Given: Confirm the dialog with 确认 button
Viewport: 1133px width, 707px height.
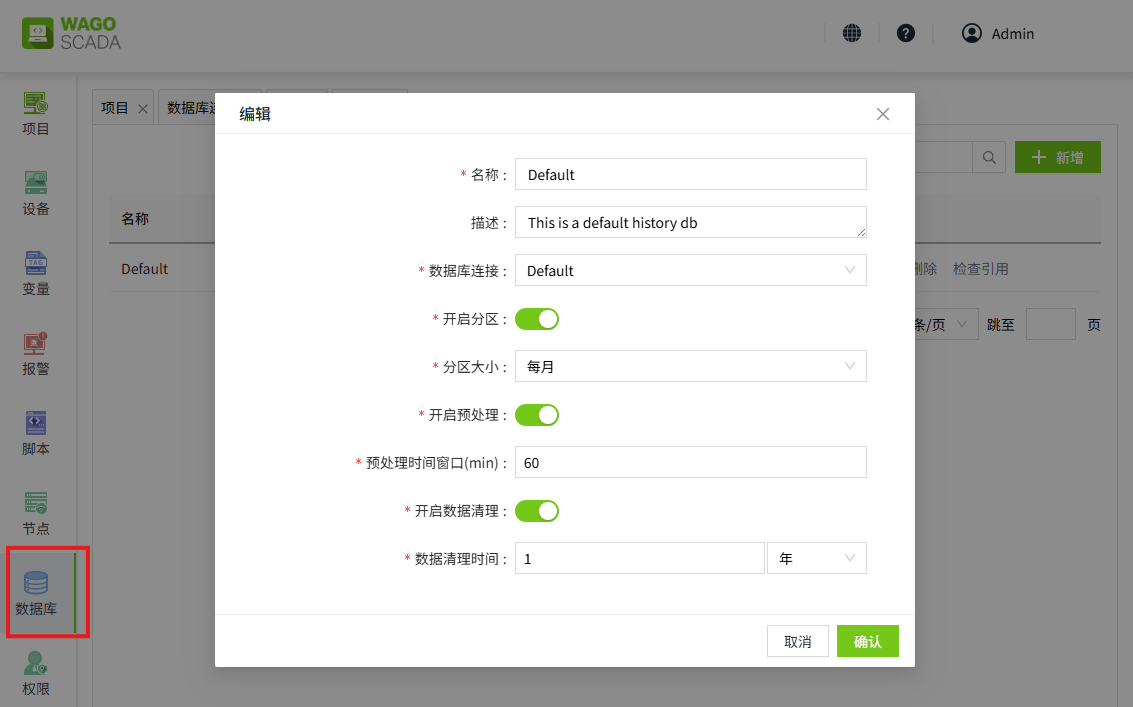Looking at the screenshot, I should coord(867,640).
